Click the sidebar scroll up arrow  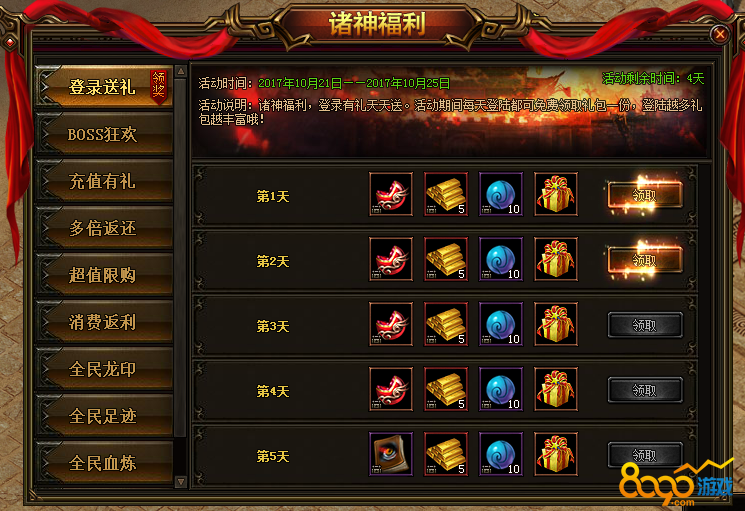[181, 72]
